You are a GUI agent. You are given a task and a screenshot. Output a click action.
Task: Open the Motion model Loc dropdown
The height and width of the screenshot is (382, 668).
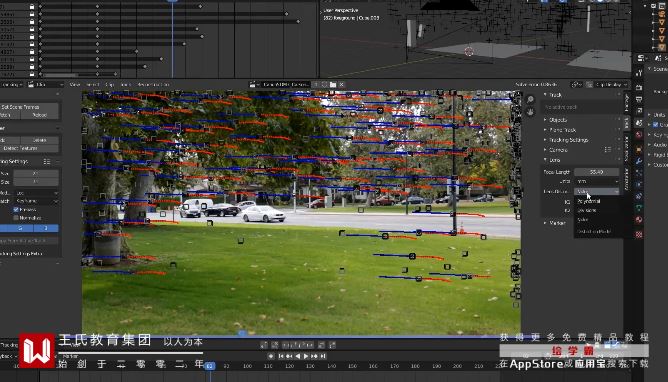click(36, 193)
